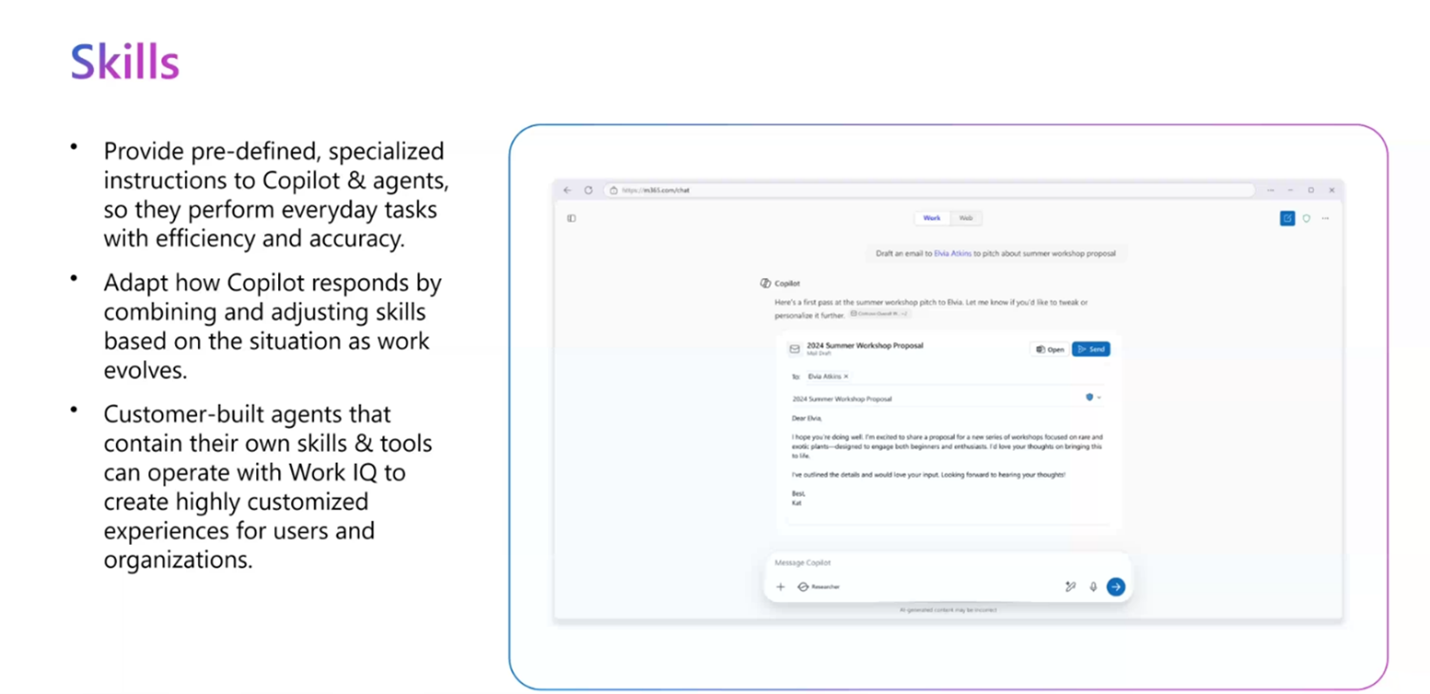This screenshot has width=1430, height=694.
Task: Open the more options ellipsis beside the shield
Action: (x=1326, y=218)
